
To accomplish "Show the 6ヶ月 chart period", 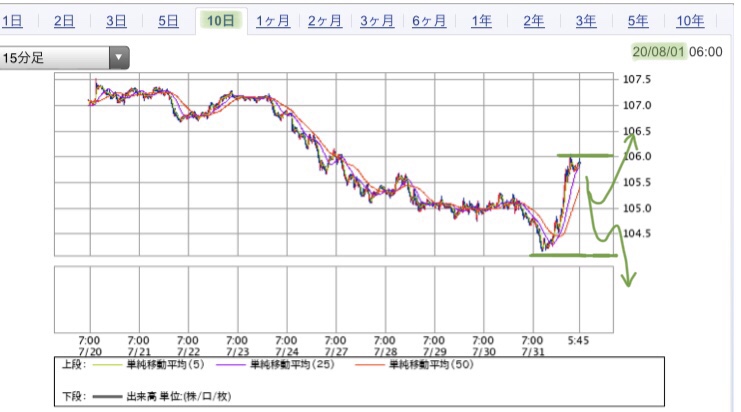I will [x=429, y=21].
